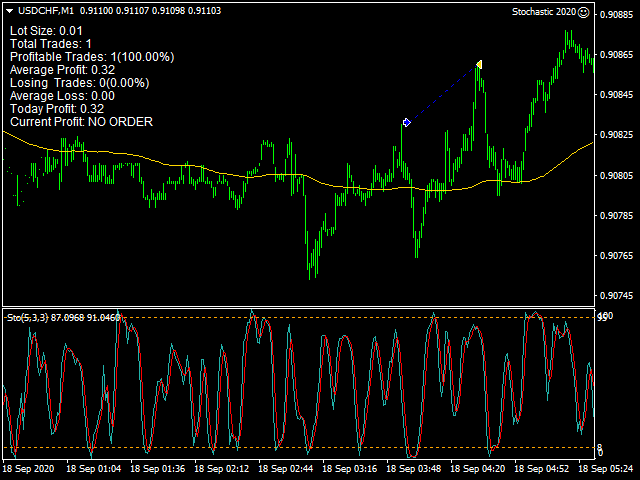Click the Average Loss: 0.00 line
The height and width of the screenshot is (480, 640).
click(62, 96)
